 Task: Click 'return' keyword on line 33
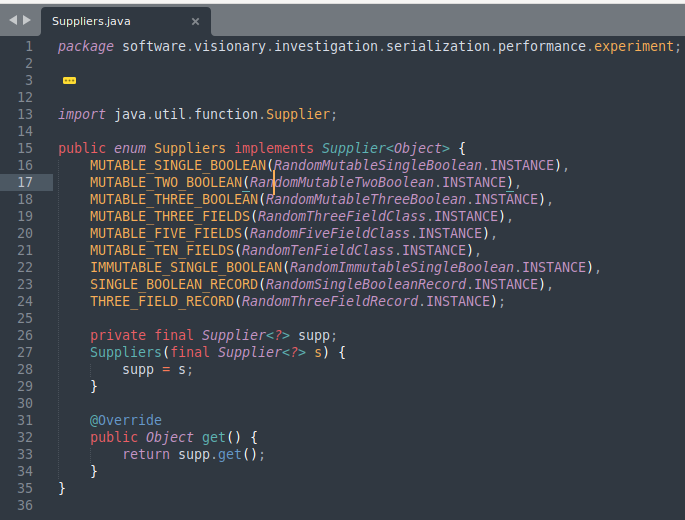pos(146,454)
